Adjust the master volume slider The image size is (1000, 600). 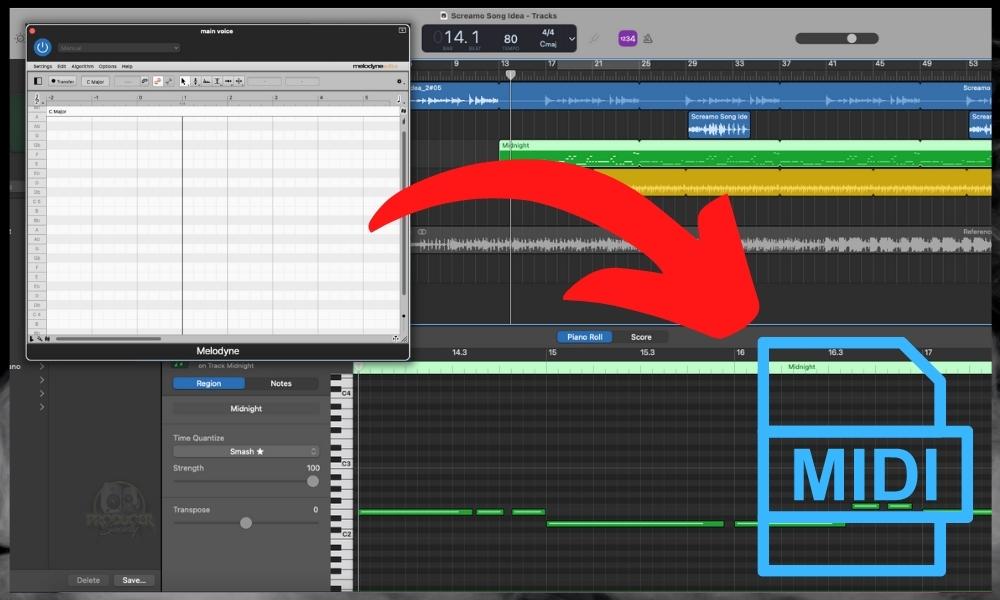click(837, 39)
